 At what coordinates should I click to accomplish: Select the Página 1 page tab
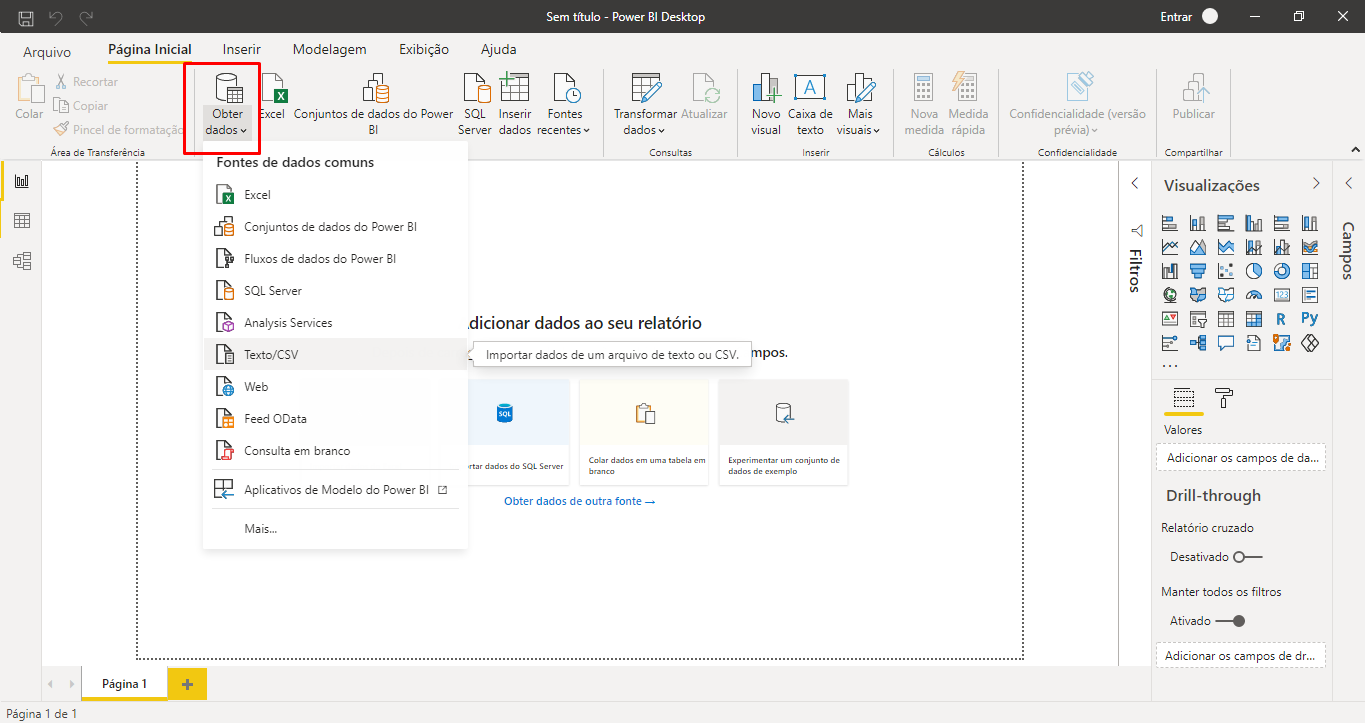click(x=125, y=684)
